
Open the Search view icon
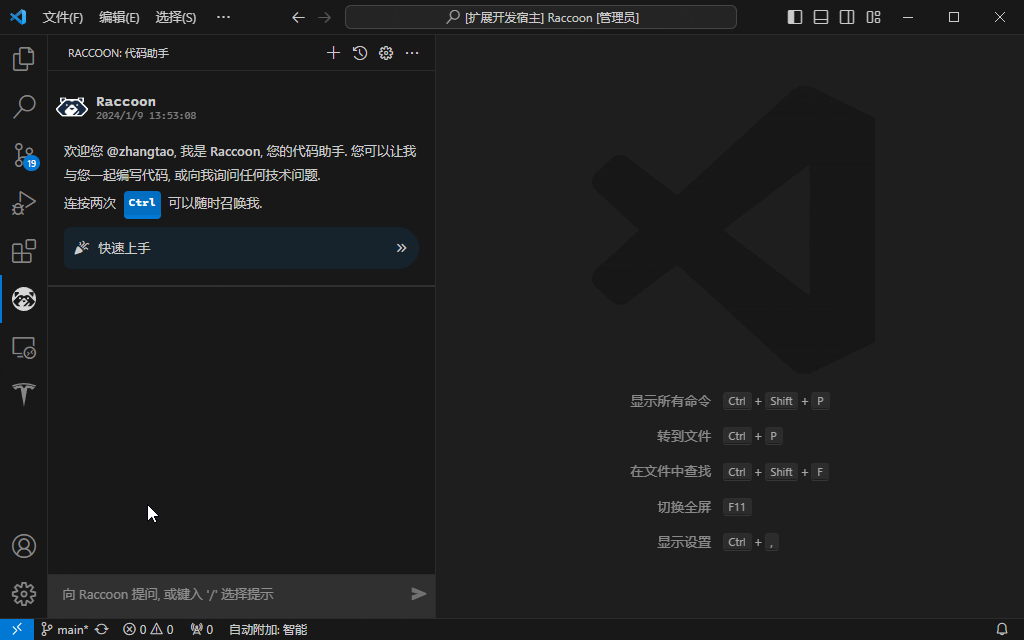(x=23, y=107)
